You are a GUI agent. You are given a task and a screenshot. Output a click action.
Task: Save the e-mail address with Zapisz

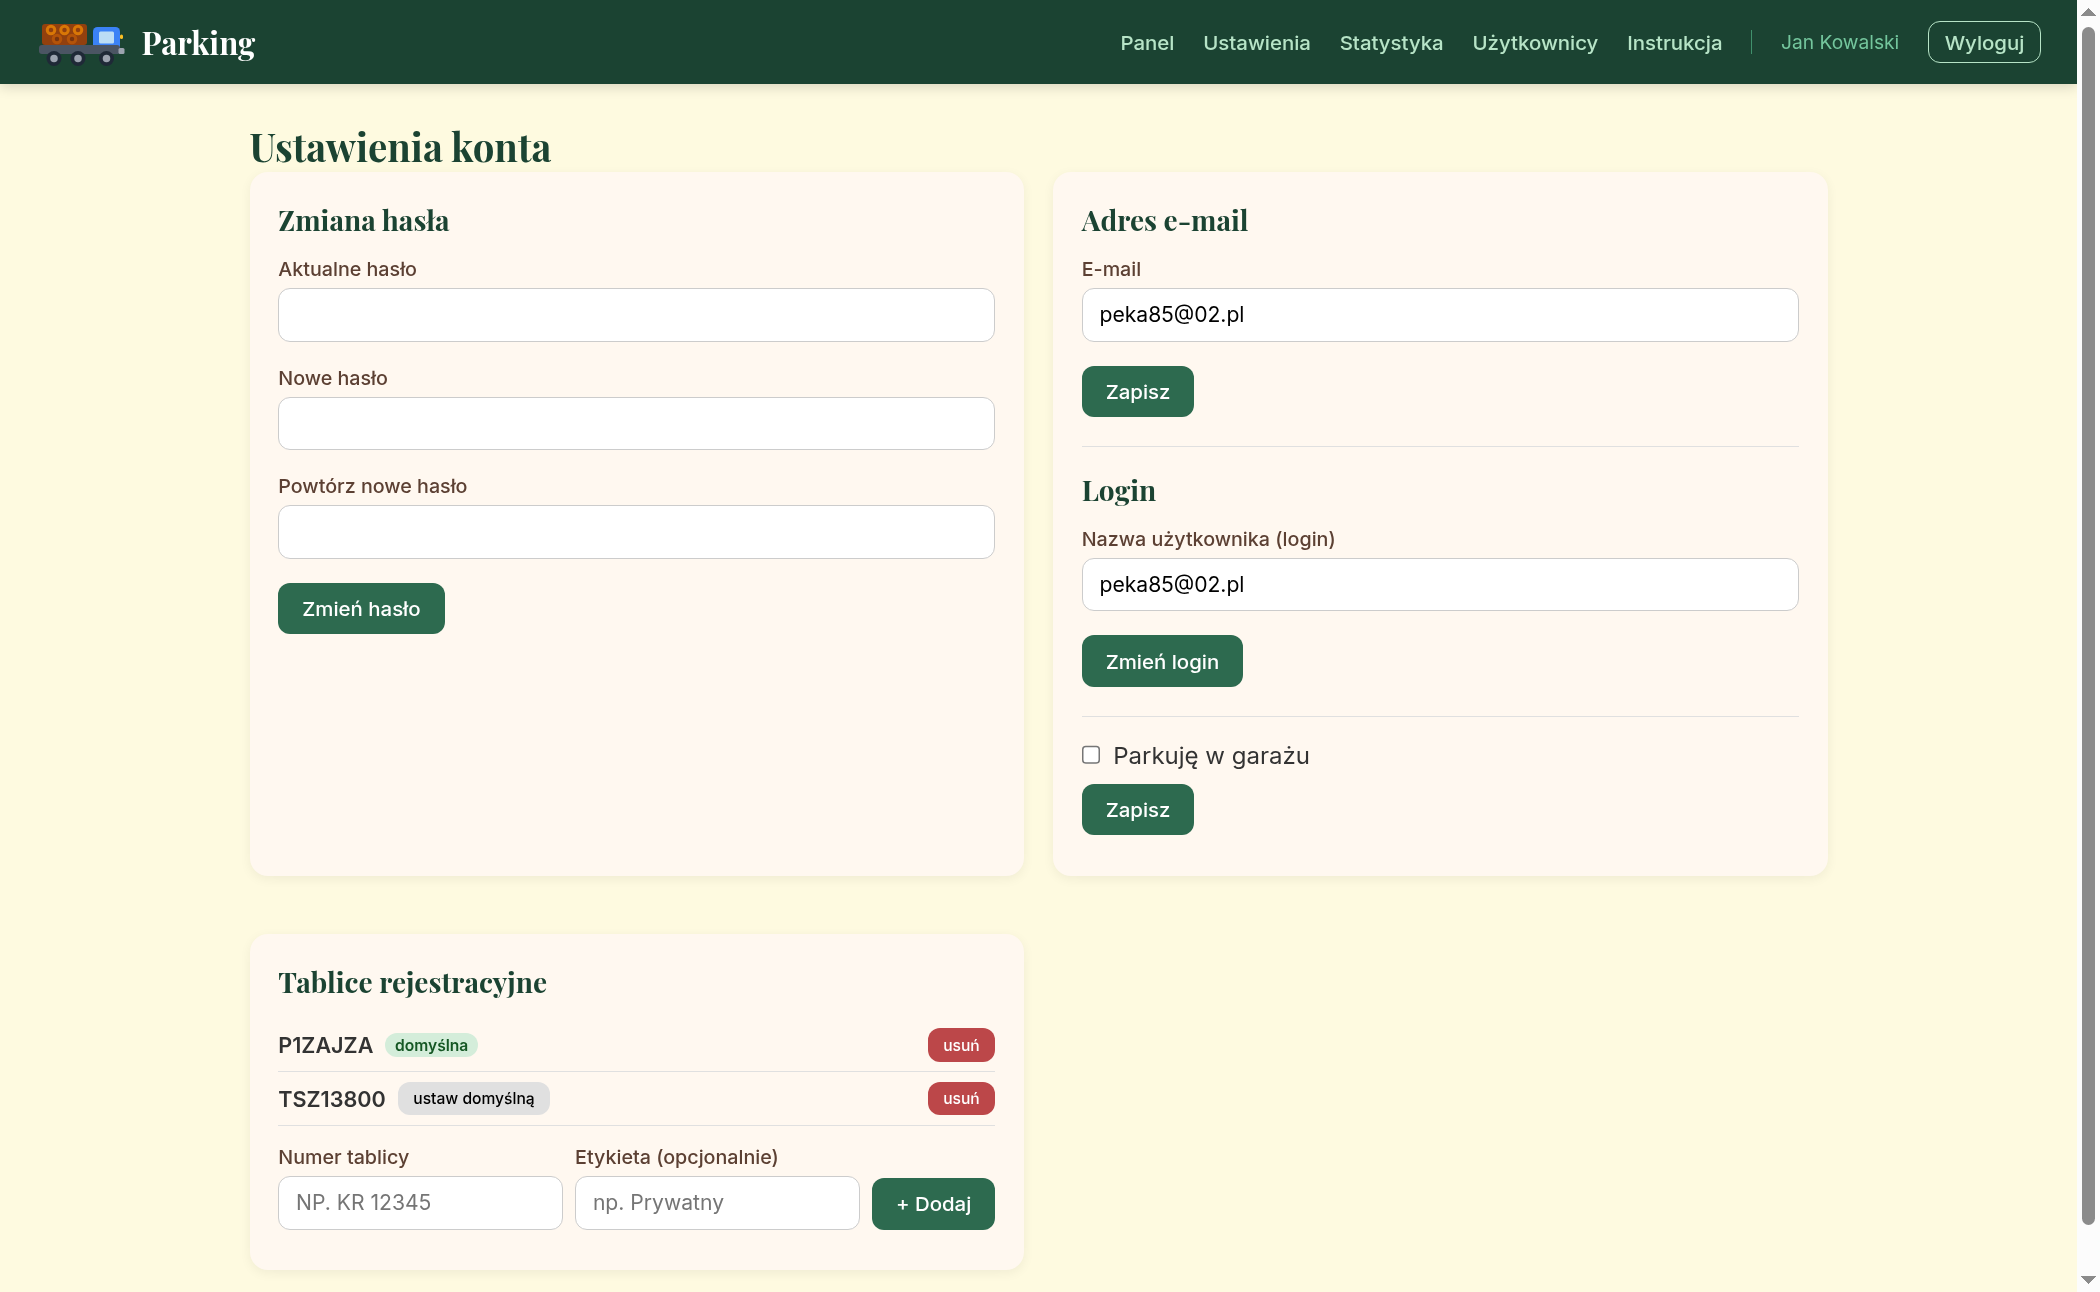coord(1137,392)
